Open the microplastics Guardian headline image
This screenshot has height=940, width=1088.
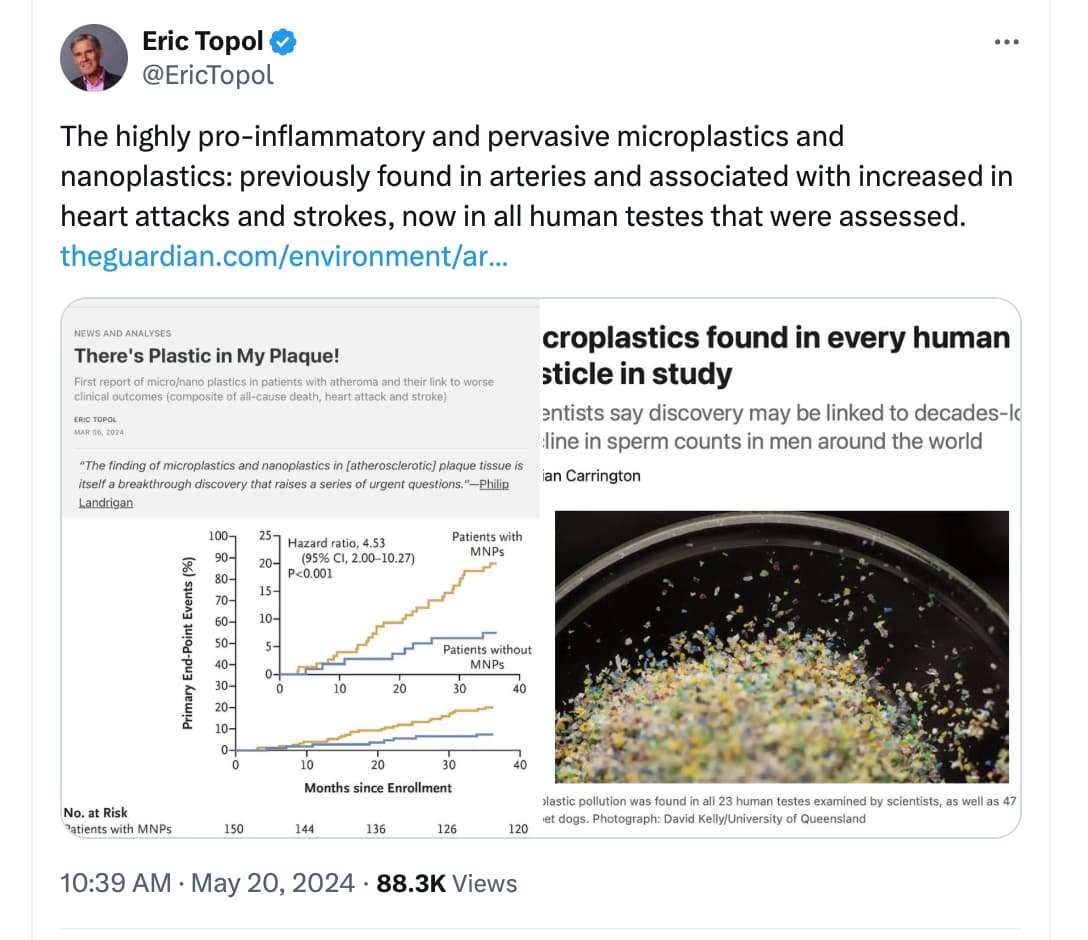point(780,568)
